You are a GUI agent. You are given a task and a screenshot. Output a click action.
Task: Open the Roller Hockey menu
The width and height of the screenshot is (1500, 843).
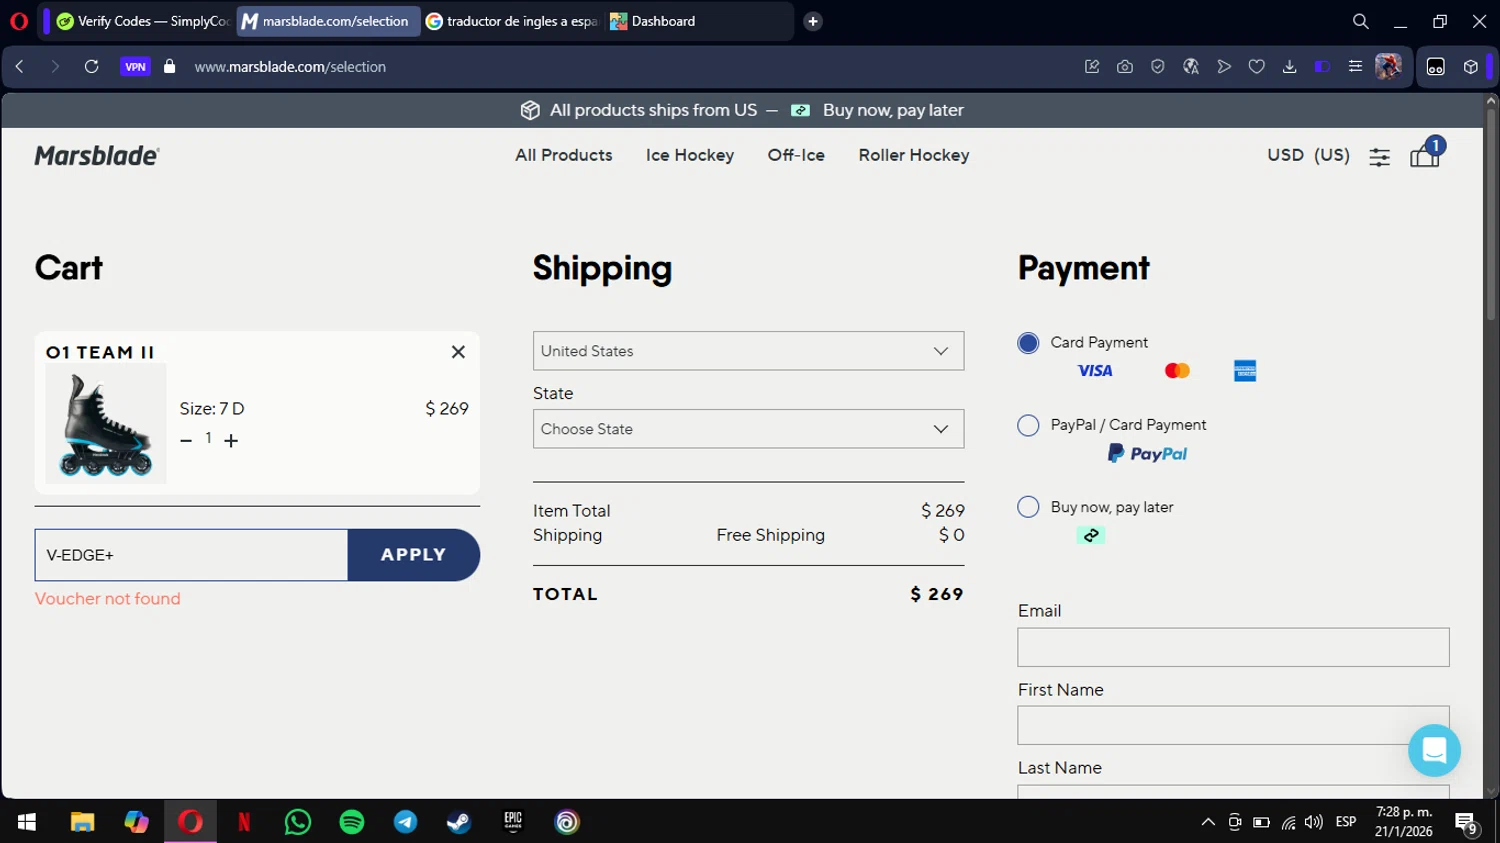[x=914, y=155]
